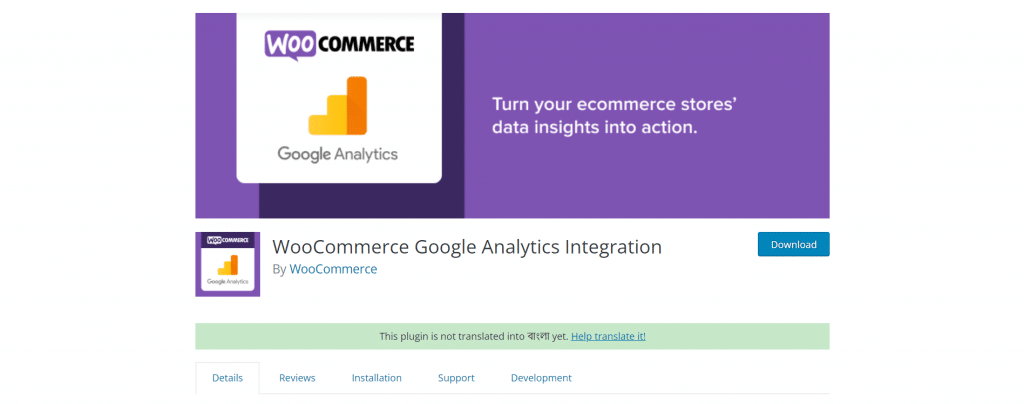Click the large WooCommerce logo in banner

339,44
